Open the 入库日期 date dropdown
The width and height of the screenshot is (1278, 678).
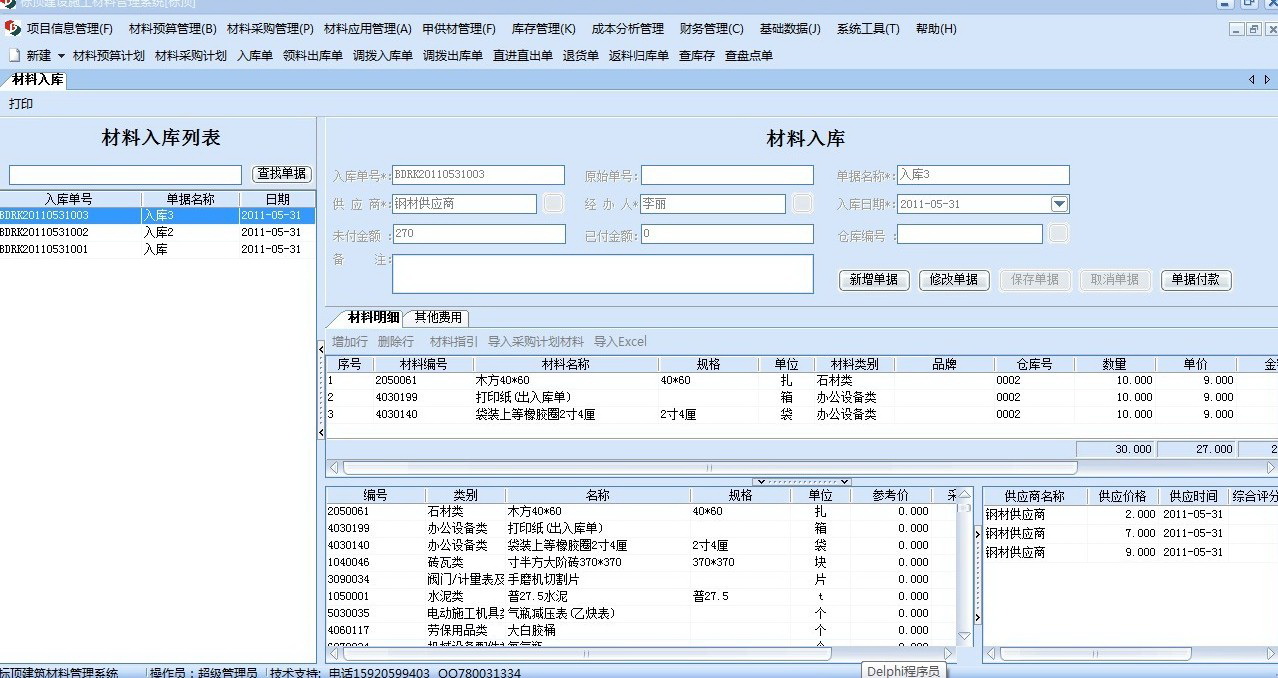point(1059,204)
